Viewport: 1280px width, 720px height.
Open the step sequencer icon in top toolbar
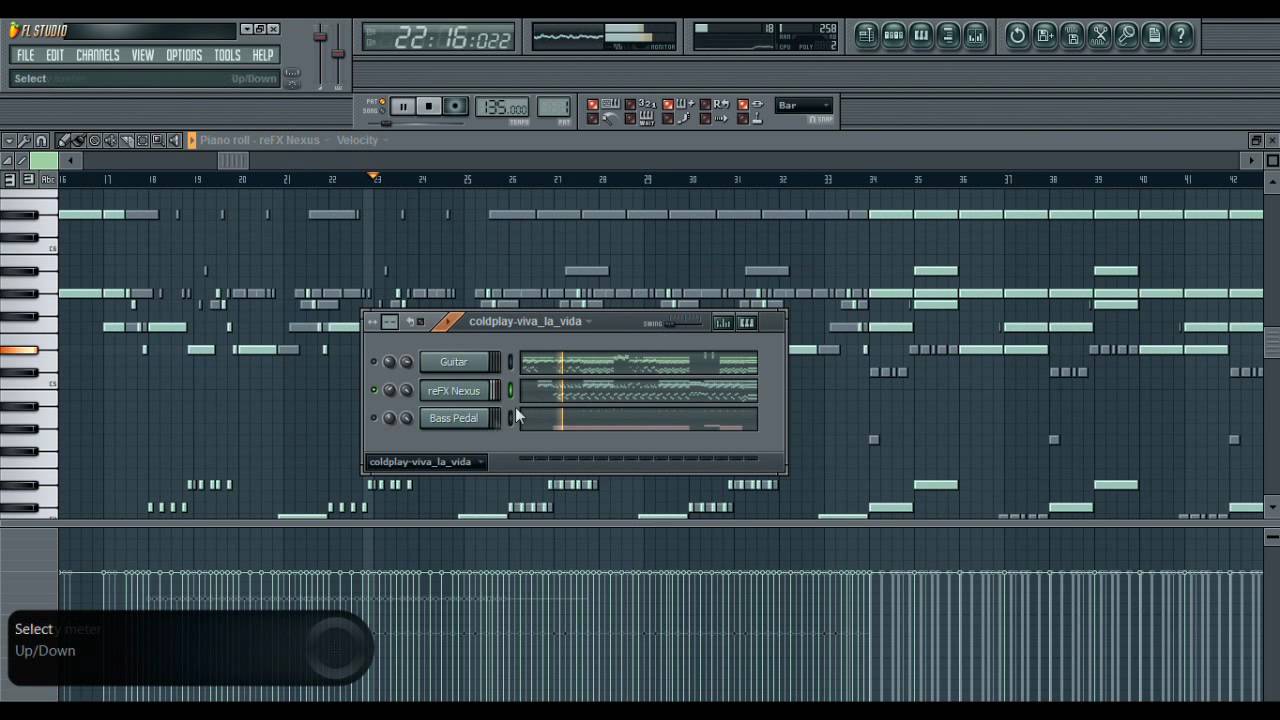[894, 36]
